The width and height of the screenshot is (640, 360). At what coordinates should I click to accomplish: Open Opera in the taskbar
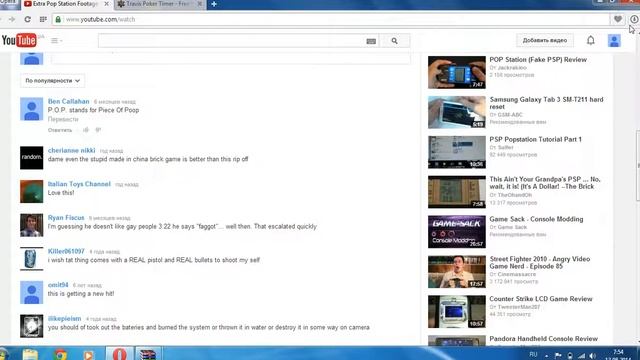[120, 353]
